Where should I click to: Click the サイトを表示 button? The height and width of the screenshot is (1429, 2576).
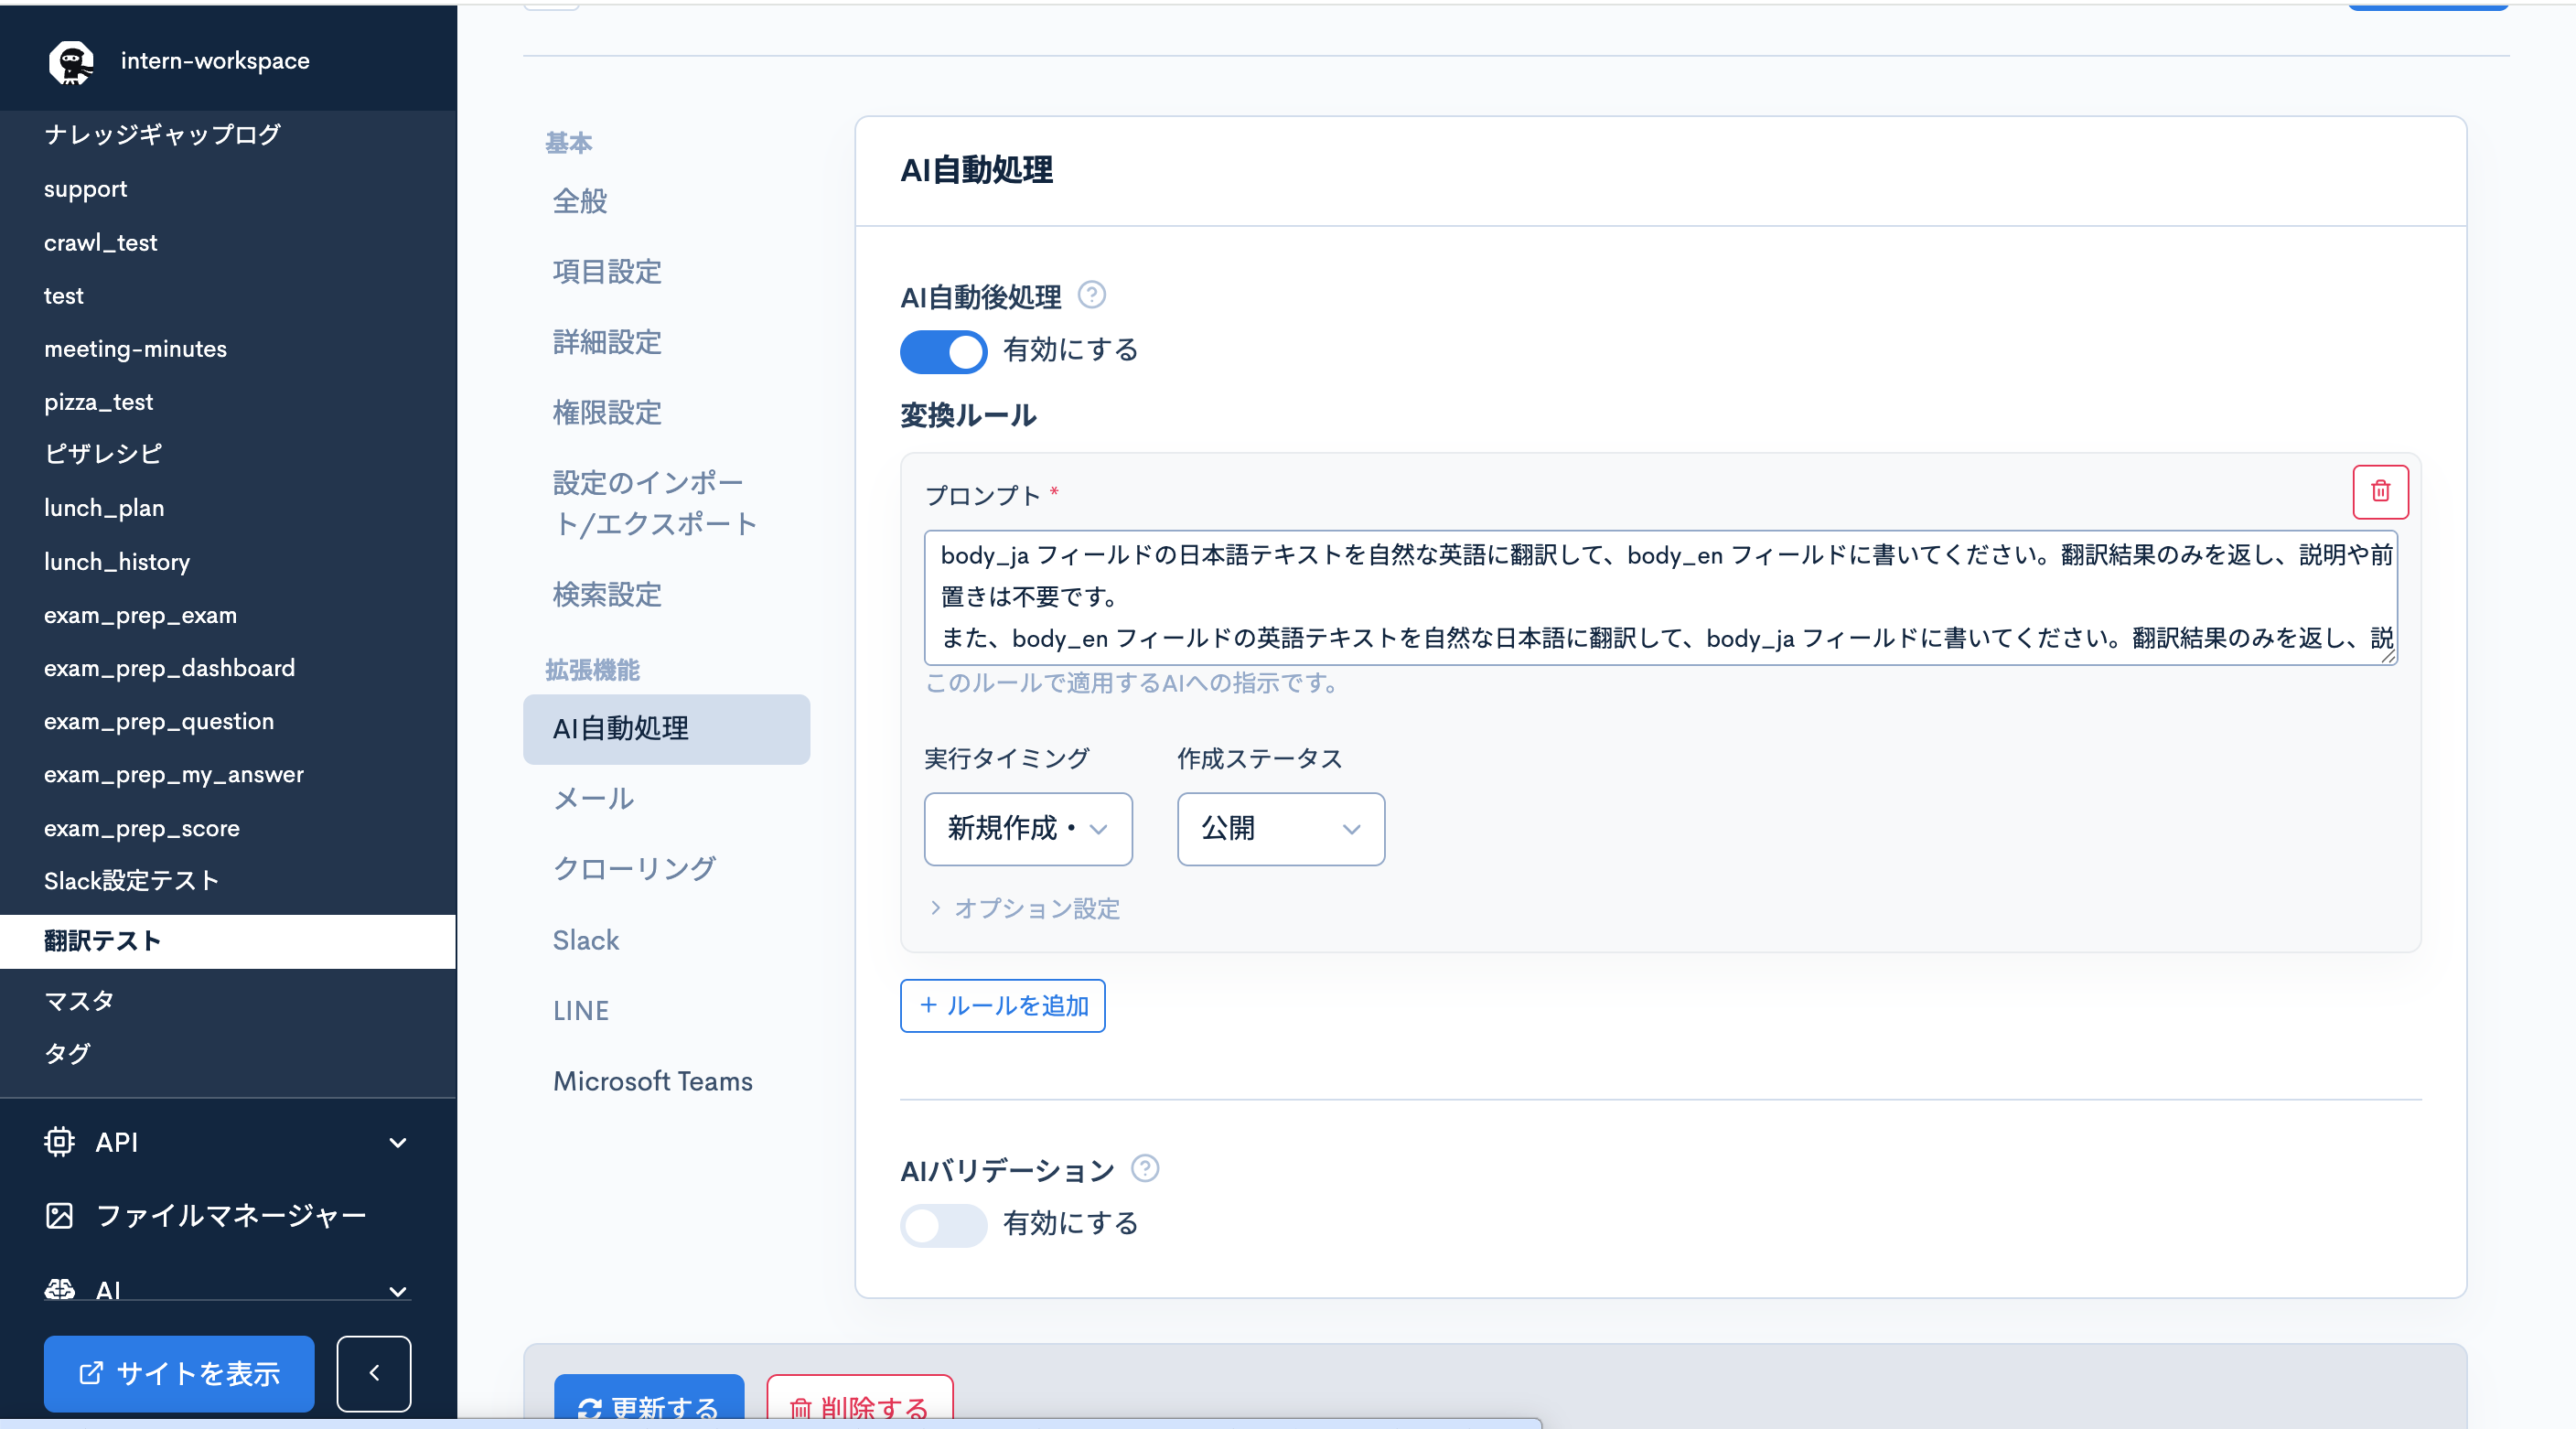point(179,1373)
